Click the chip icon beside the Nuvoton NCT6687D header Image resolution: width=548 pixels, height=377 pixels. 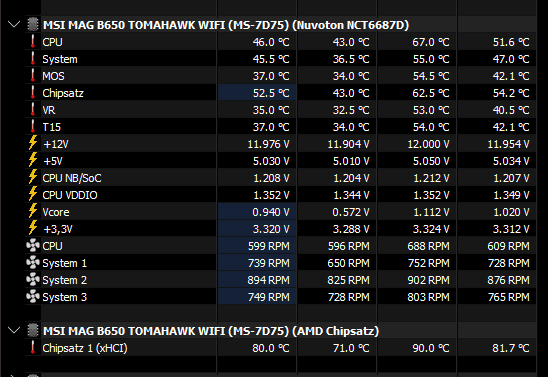(x=33, y=24)
